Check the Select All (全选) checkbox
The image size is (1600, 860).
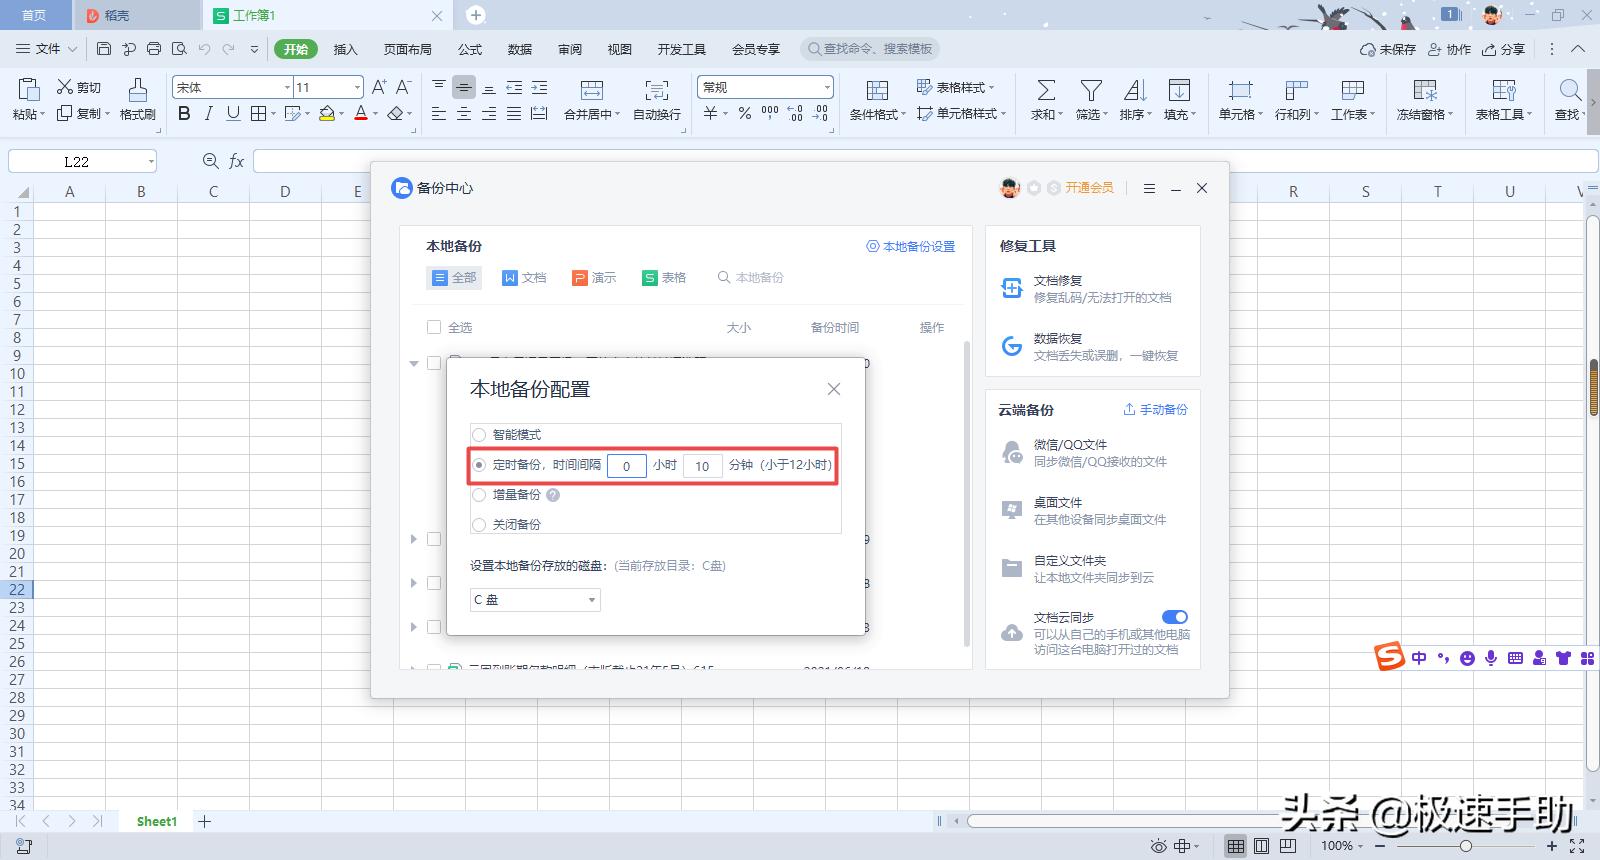tap(434, 327)
